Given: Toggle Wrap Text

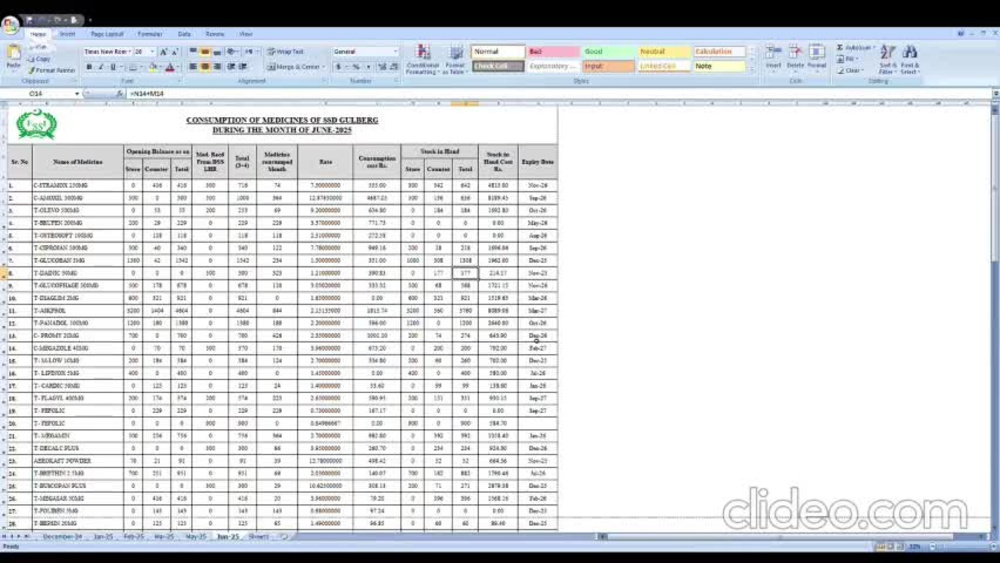Looking at the screenshot, I should pos(286,52).
